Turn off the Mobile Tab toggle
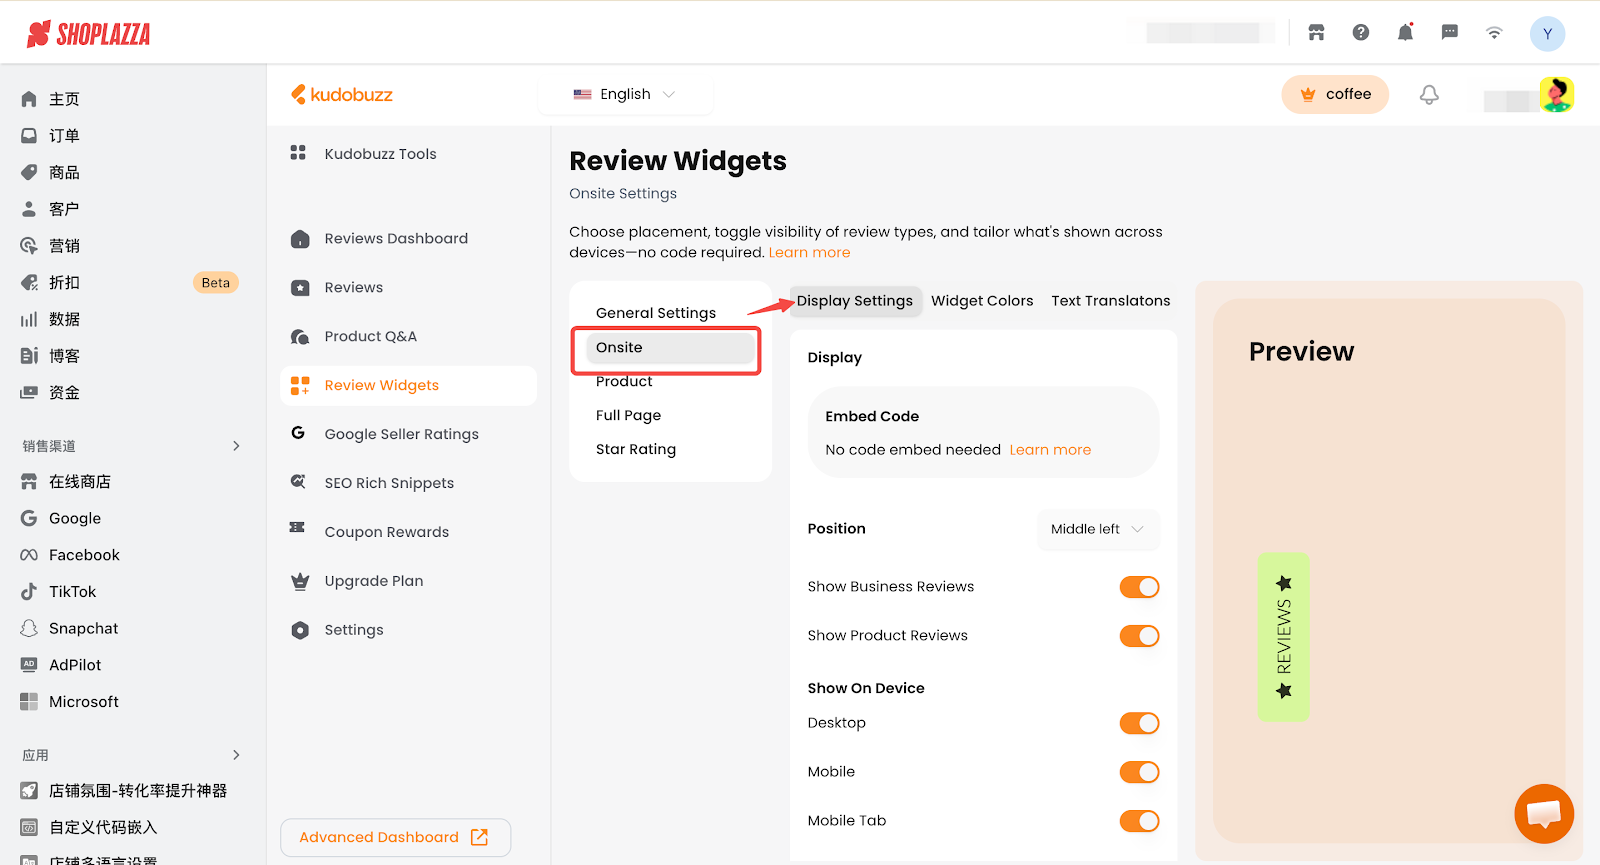This screenshot has width=1600, height=865. click(x=1138, y=821)
